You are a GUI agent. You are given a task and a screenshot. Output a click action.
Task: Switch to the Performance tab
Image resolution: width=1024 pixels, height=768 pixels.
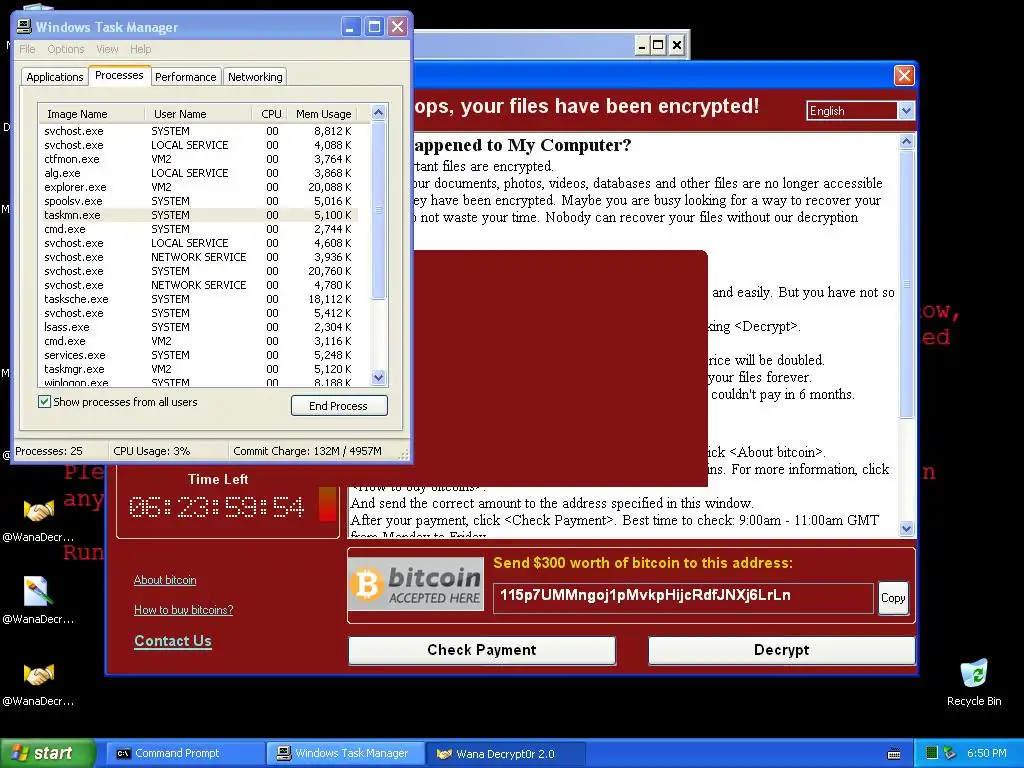point(185,76)
